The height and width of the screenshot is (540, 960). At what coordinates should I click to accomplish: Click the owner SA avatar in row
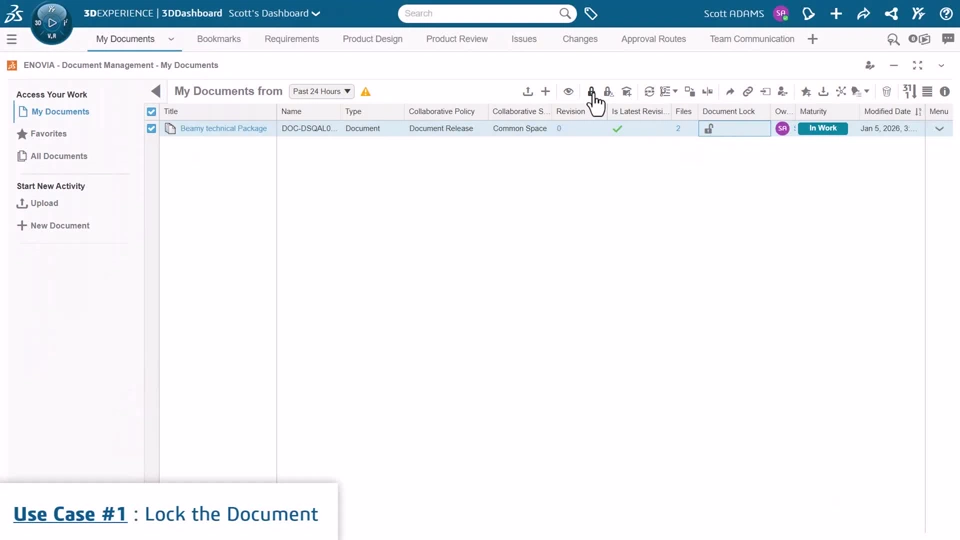click(x=782, y=129)
